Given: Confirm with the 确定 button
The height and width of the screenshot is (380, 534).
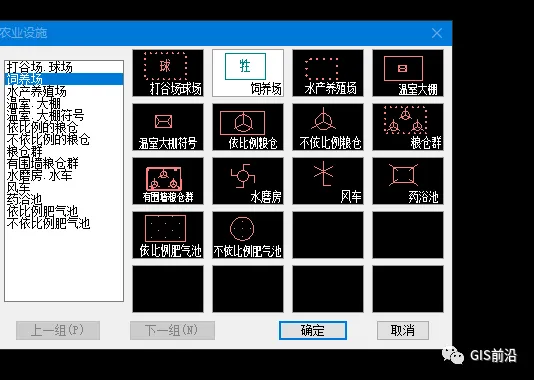Looking at the screenshot, I should [313, 330].
